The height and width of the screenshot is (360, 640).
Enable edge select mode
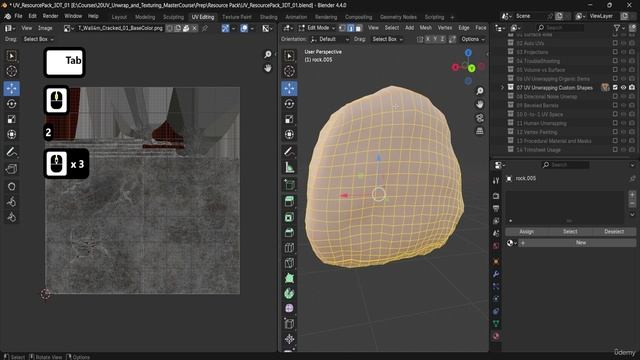pyautogui.click(x=350, y=28)
